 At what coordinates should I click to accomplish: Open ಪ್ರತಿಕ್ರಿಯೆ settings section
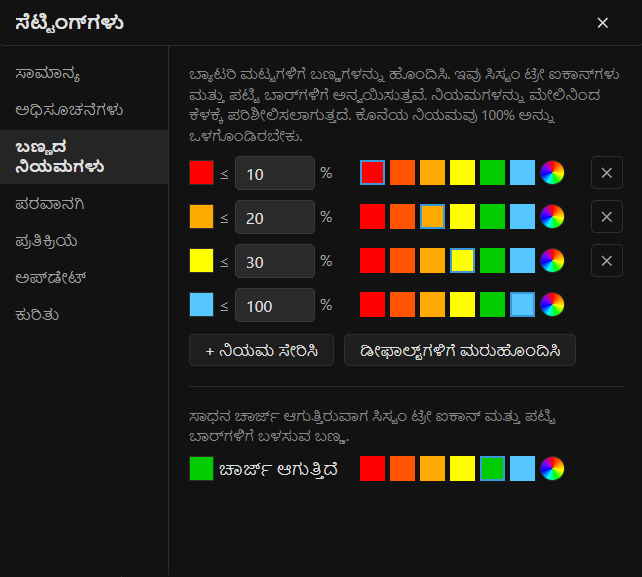pyautogui.click(x=84, y=241)
